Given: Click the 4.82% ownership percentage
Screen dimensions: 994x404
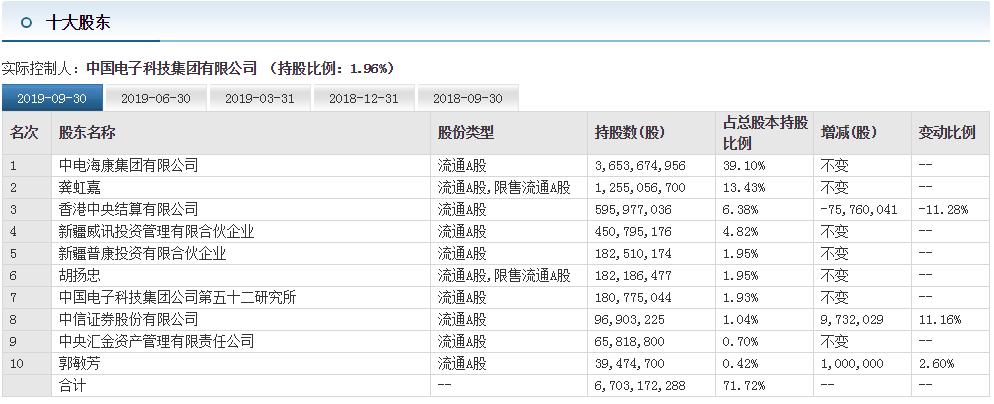Looking at the screenshot, I should (740, 231).
